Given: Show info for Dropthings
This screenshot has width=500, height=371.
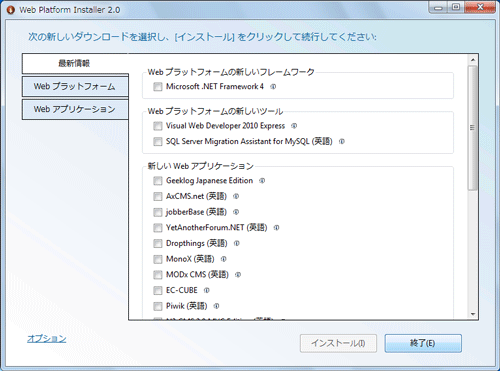Looking at the screenshot, I should (237, 243).
